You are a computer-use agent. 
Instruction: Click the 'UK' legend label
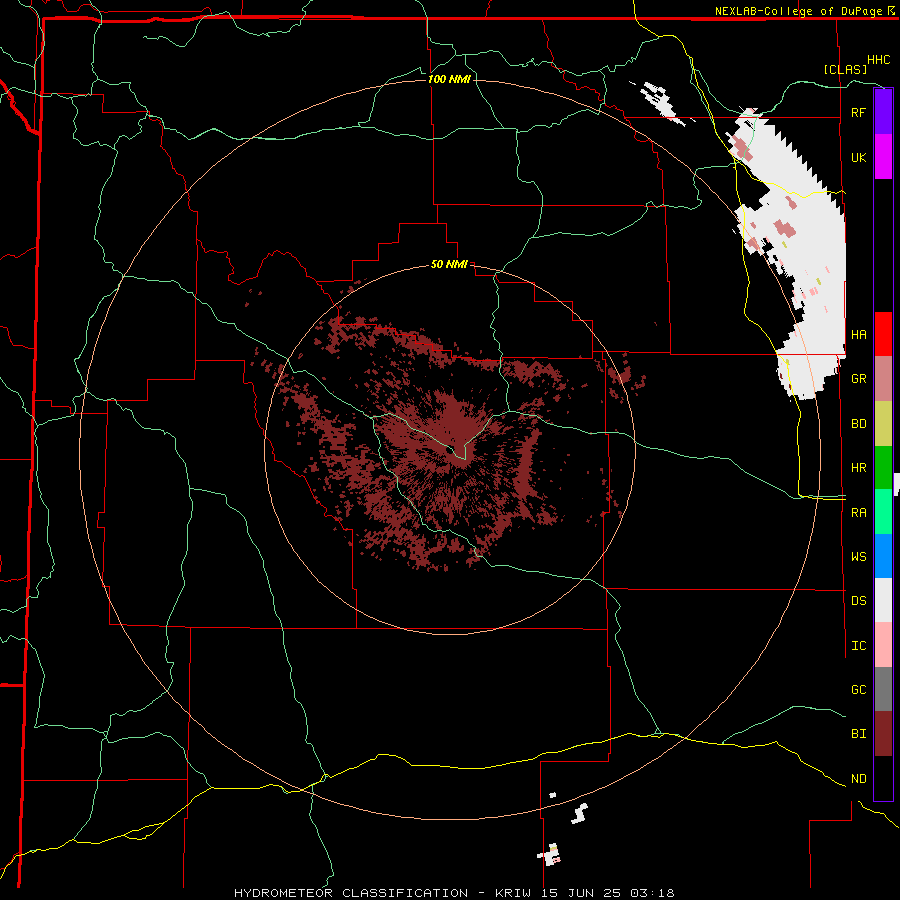tap(858, 157)
